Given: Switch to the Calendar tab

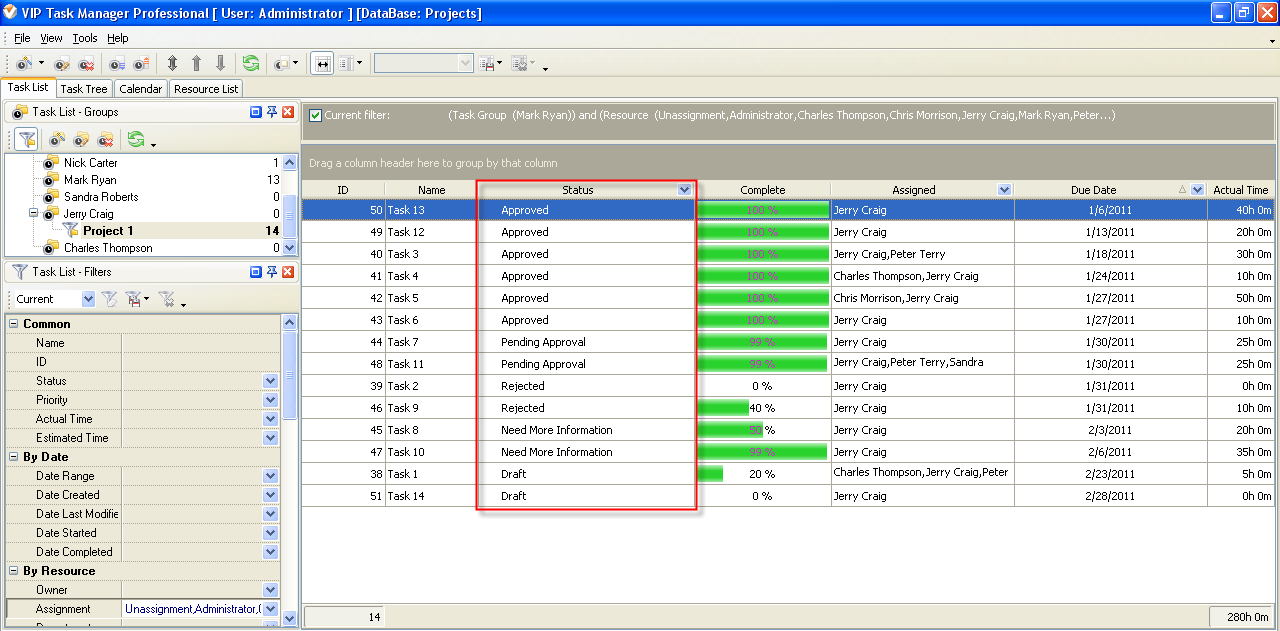Looking at the screenshot, I should pos(140,89).
